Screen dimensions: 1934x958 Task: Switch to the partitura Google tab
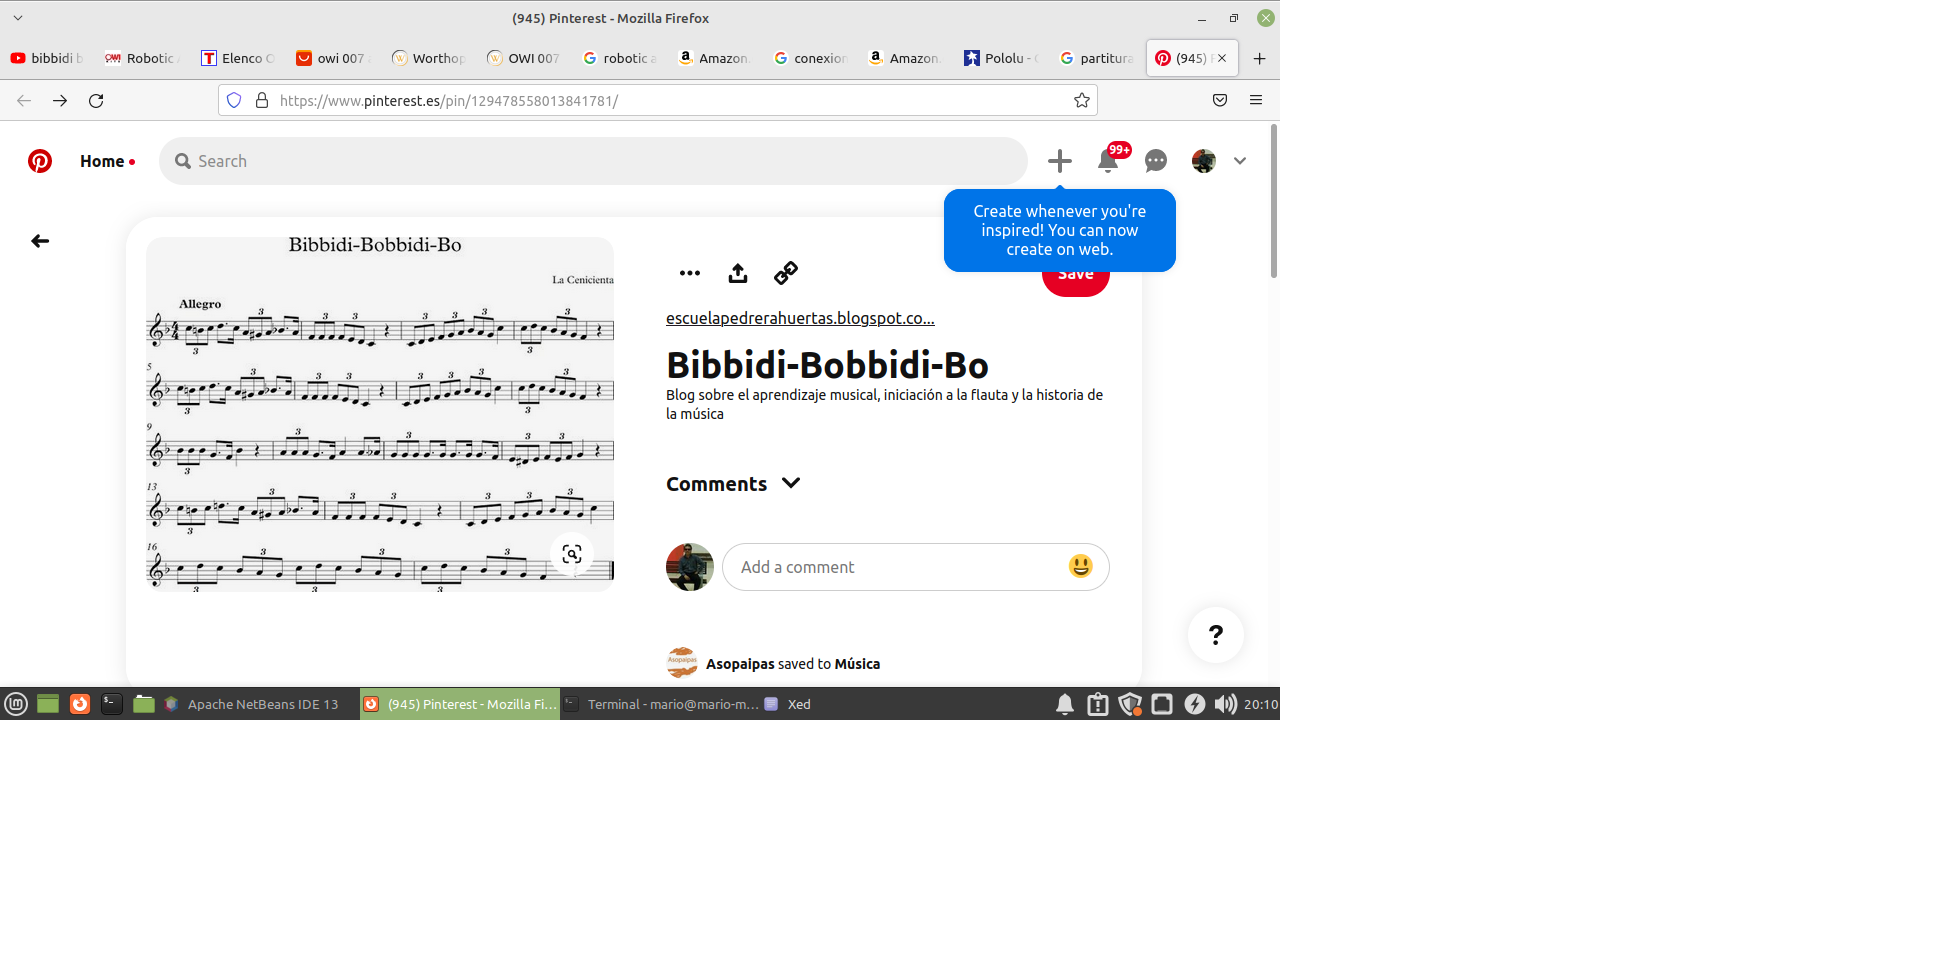coord(1096,58)
